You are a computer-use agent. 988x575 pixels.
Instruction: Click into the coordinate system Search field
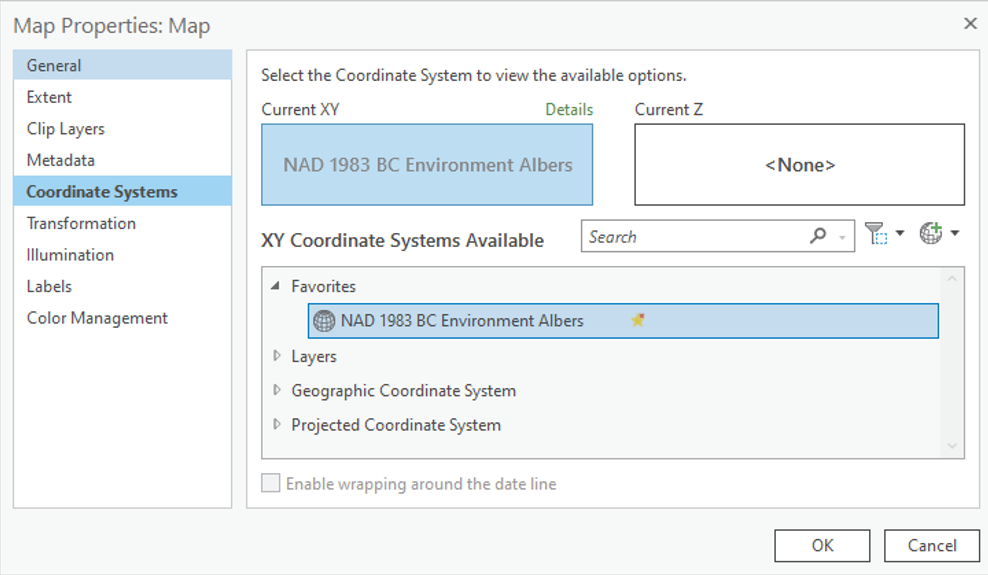pos(695,237)
